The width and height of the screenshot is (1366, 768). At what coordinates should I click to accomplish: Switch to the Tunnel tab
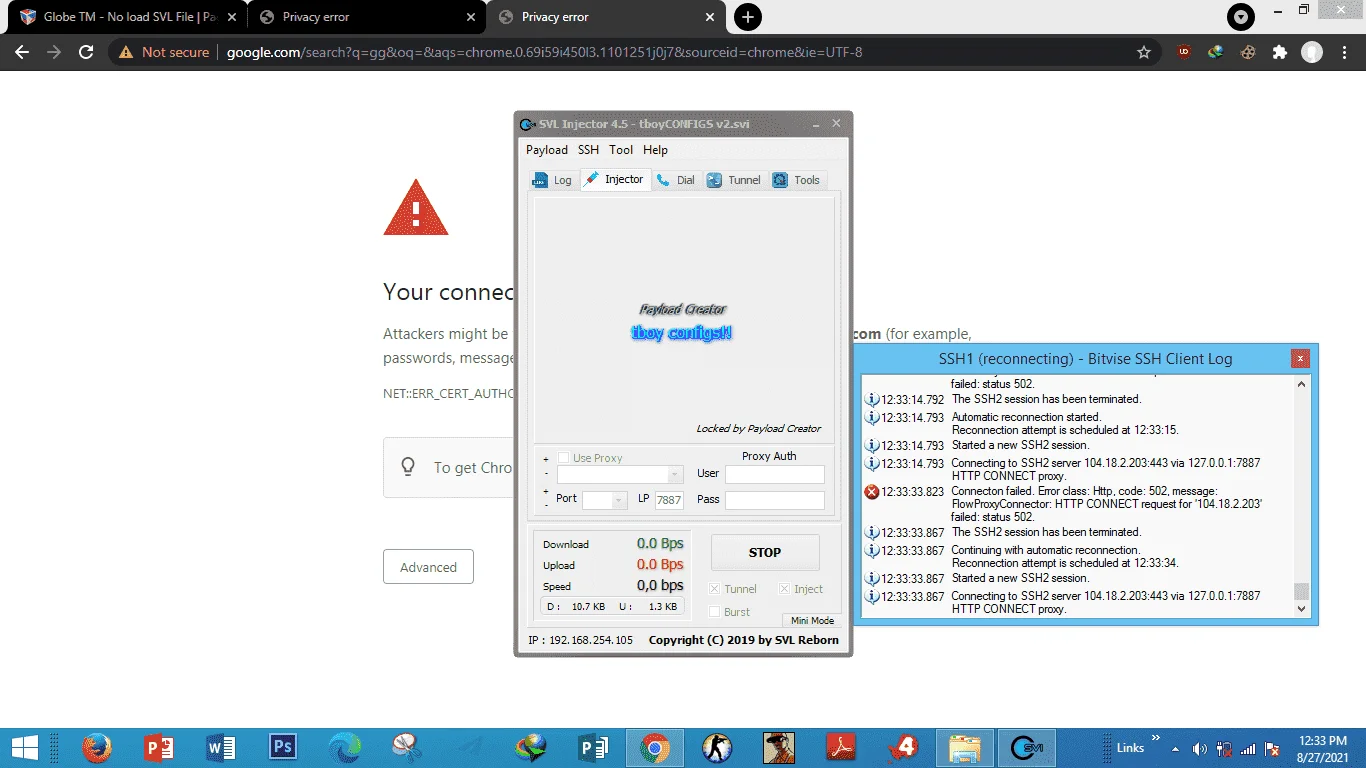pos(734,180)
